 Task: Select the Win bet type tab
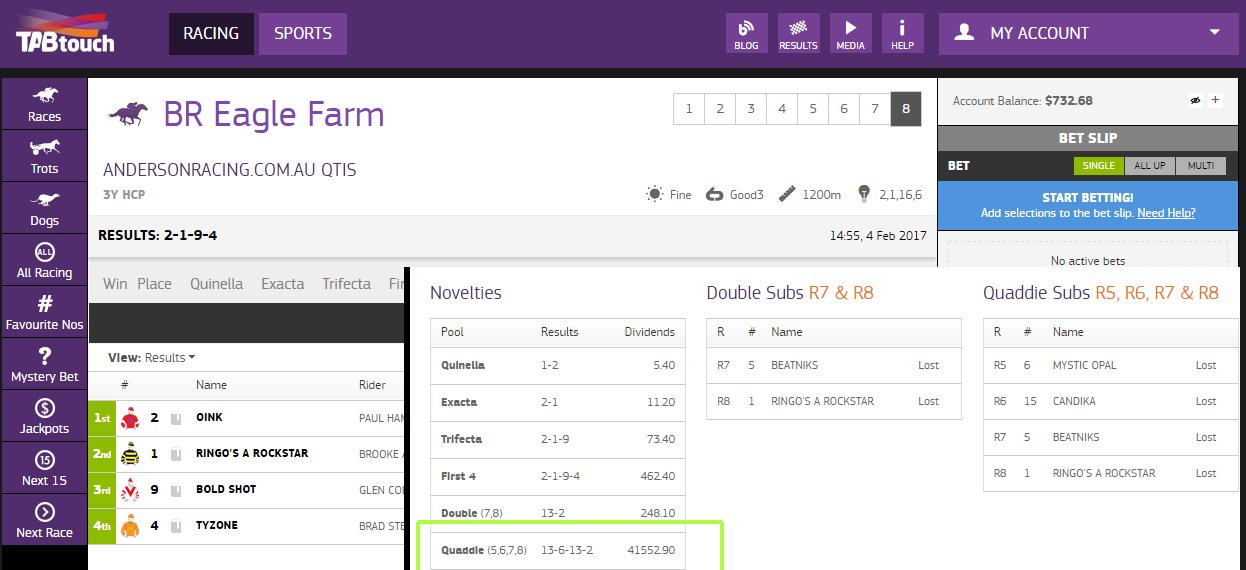(x=115, y=284)
